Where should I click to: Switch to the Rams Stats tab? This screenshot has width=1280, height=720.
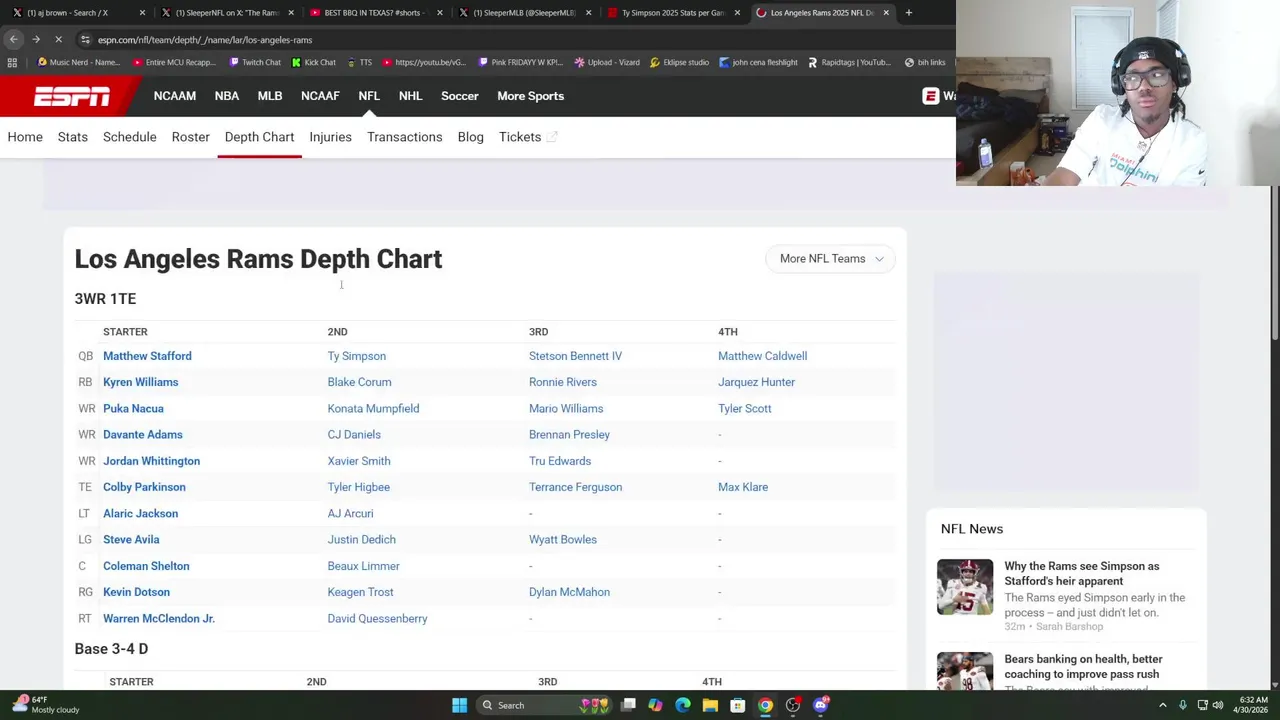click(73, 137)
